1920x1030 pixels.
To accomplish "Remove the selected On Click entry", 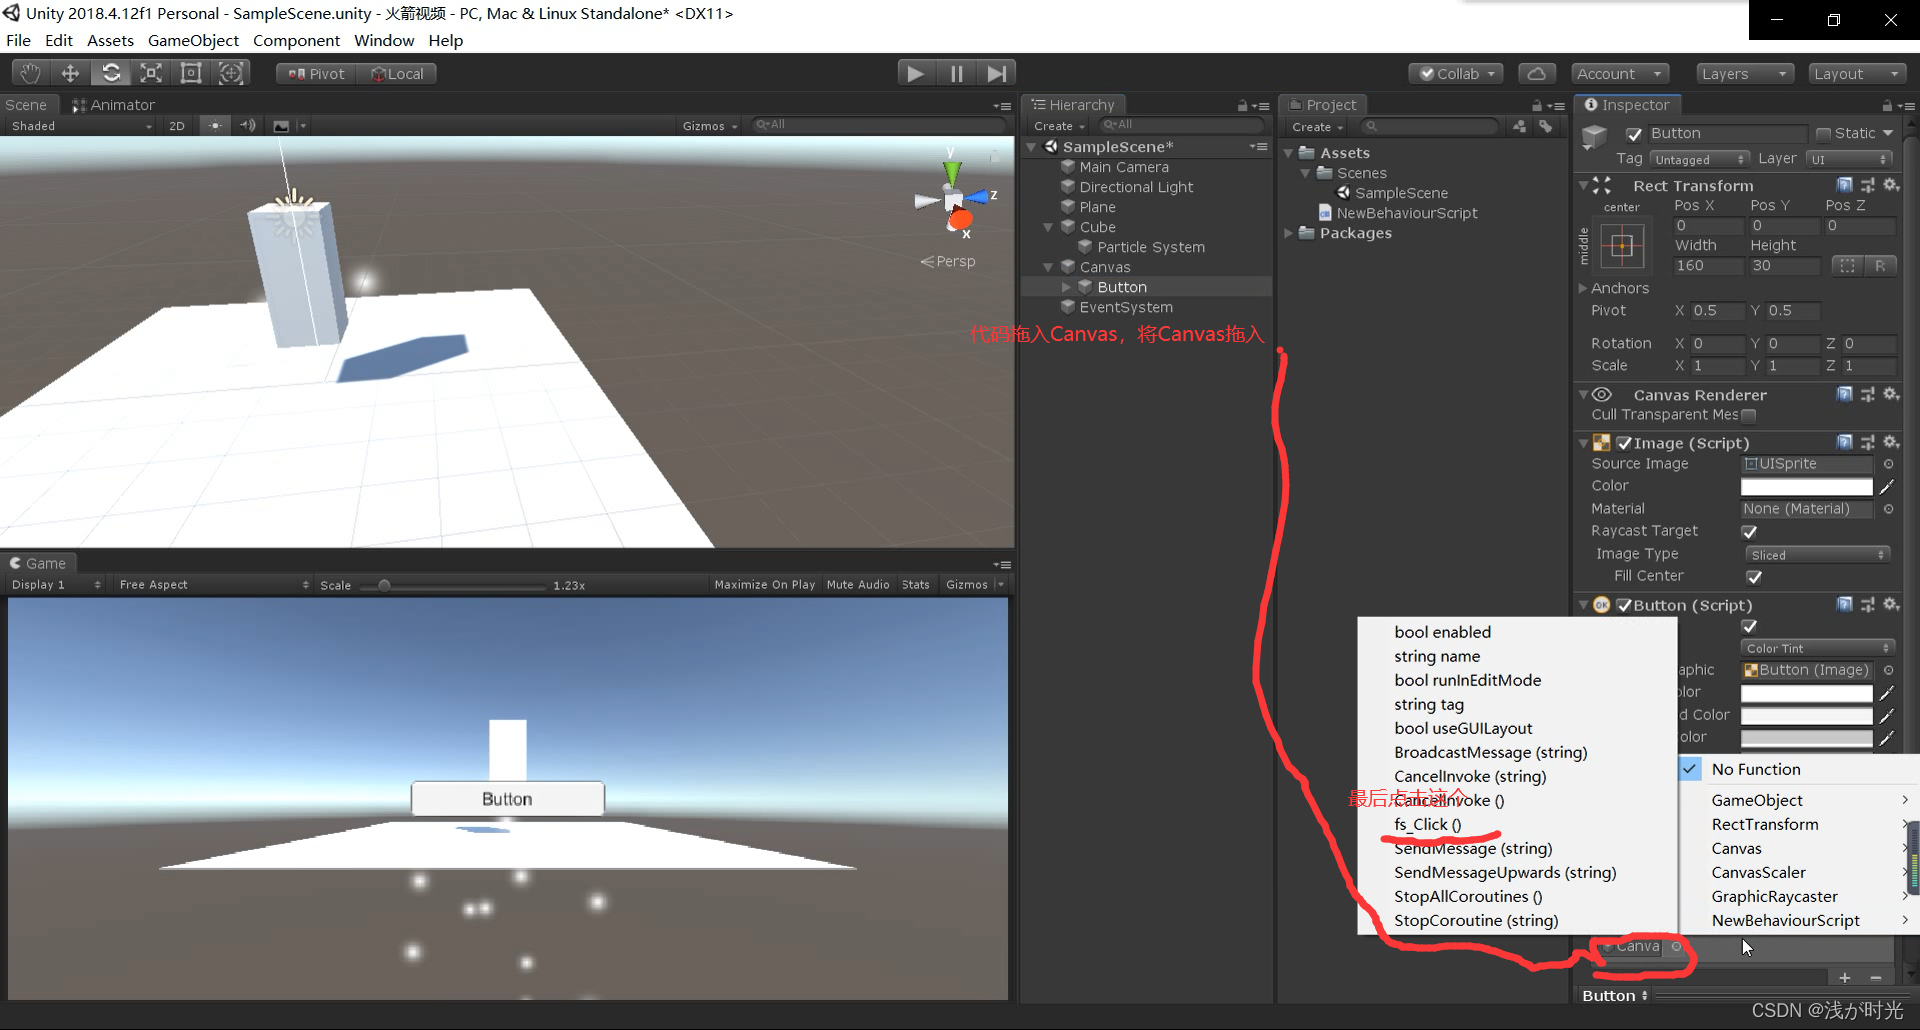I will 1876,978.
